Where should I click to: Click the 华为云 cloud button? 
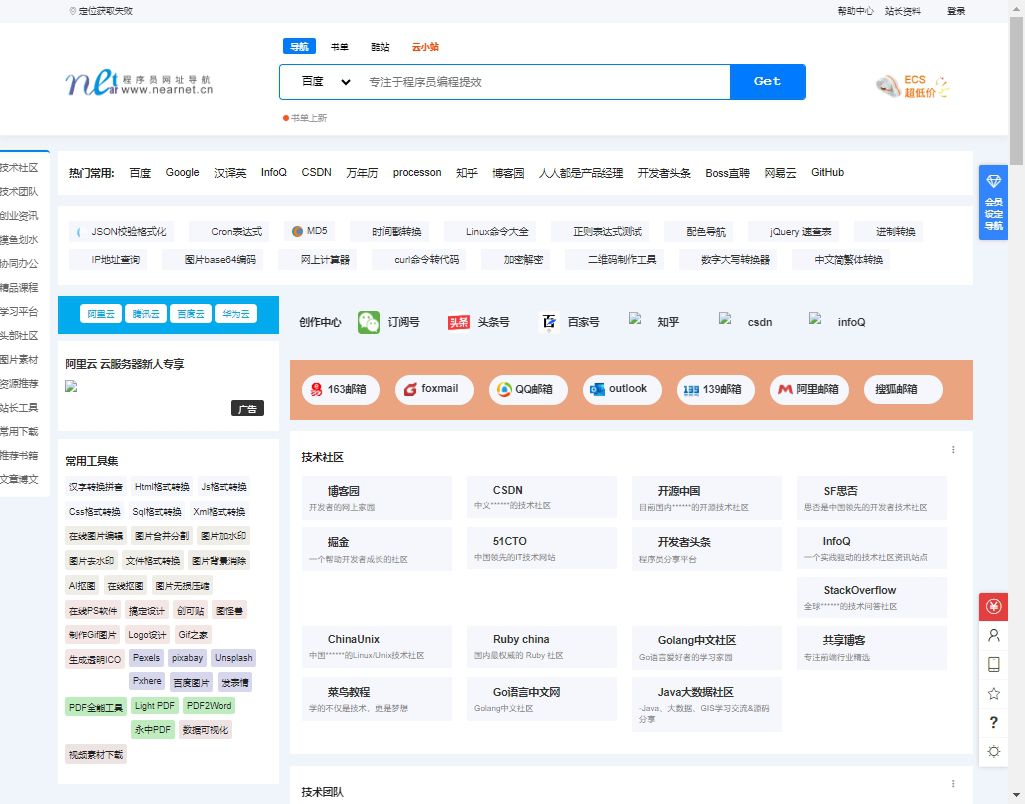(x=236, y=314)
